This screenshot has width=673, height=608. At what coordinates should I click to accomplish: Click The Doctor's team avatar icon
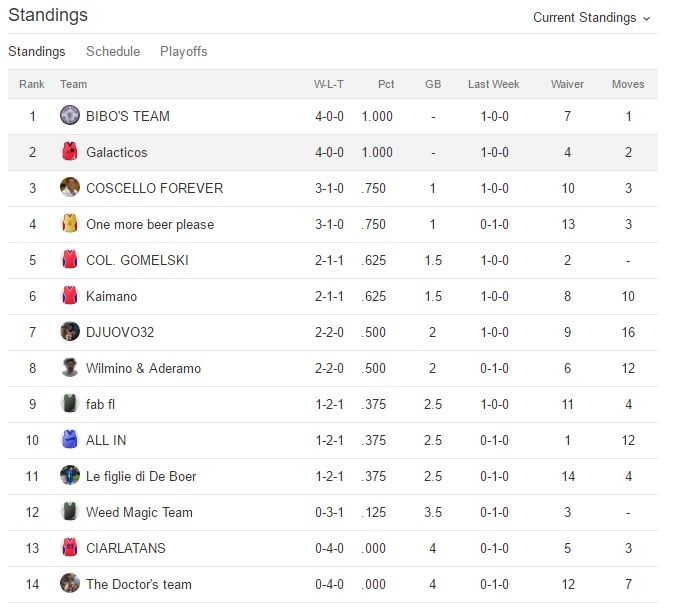pos(70,584)
